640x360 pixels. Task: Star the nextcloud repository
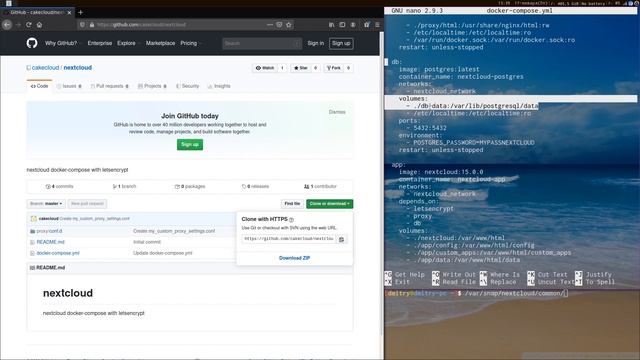tap(301, 68)
